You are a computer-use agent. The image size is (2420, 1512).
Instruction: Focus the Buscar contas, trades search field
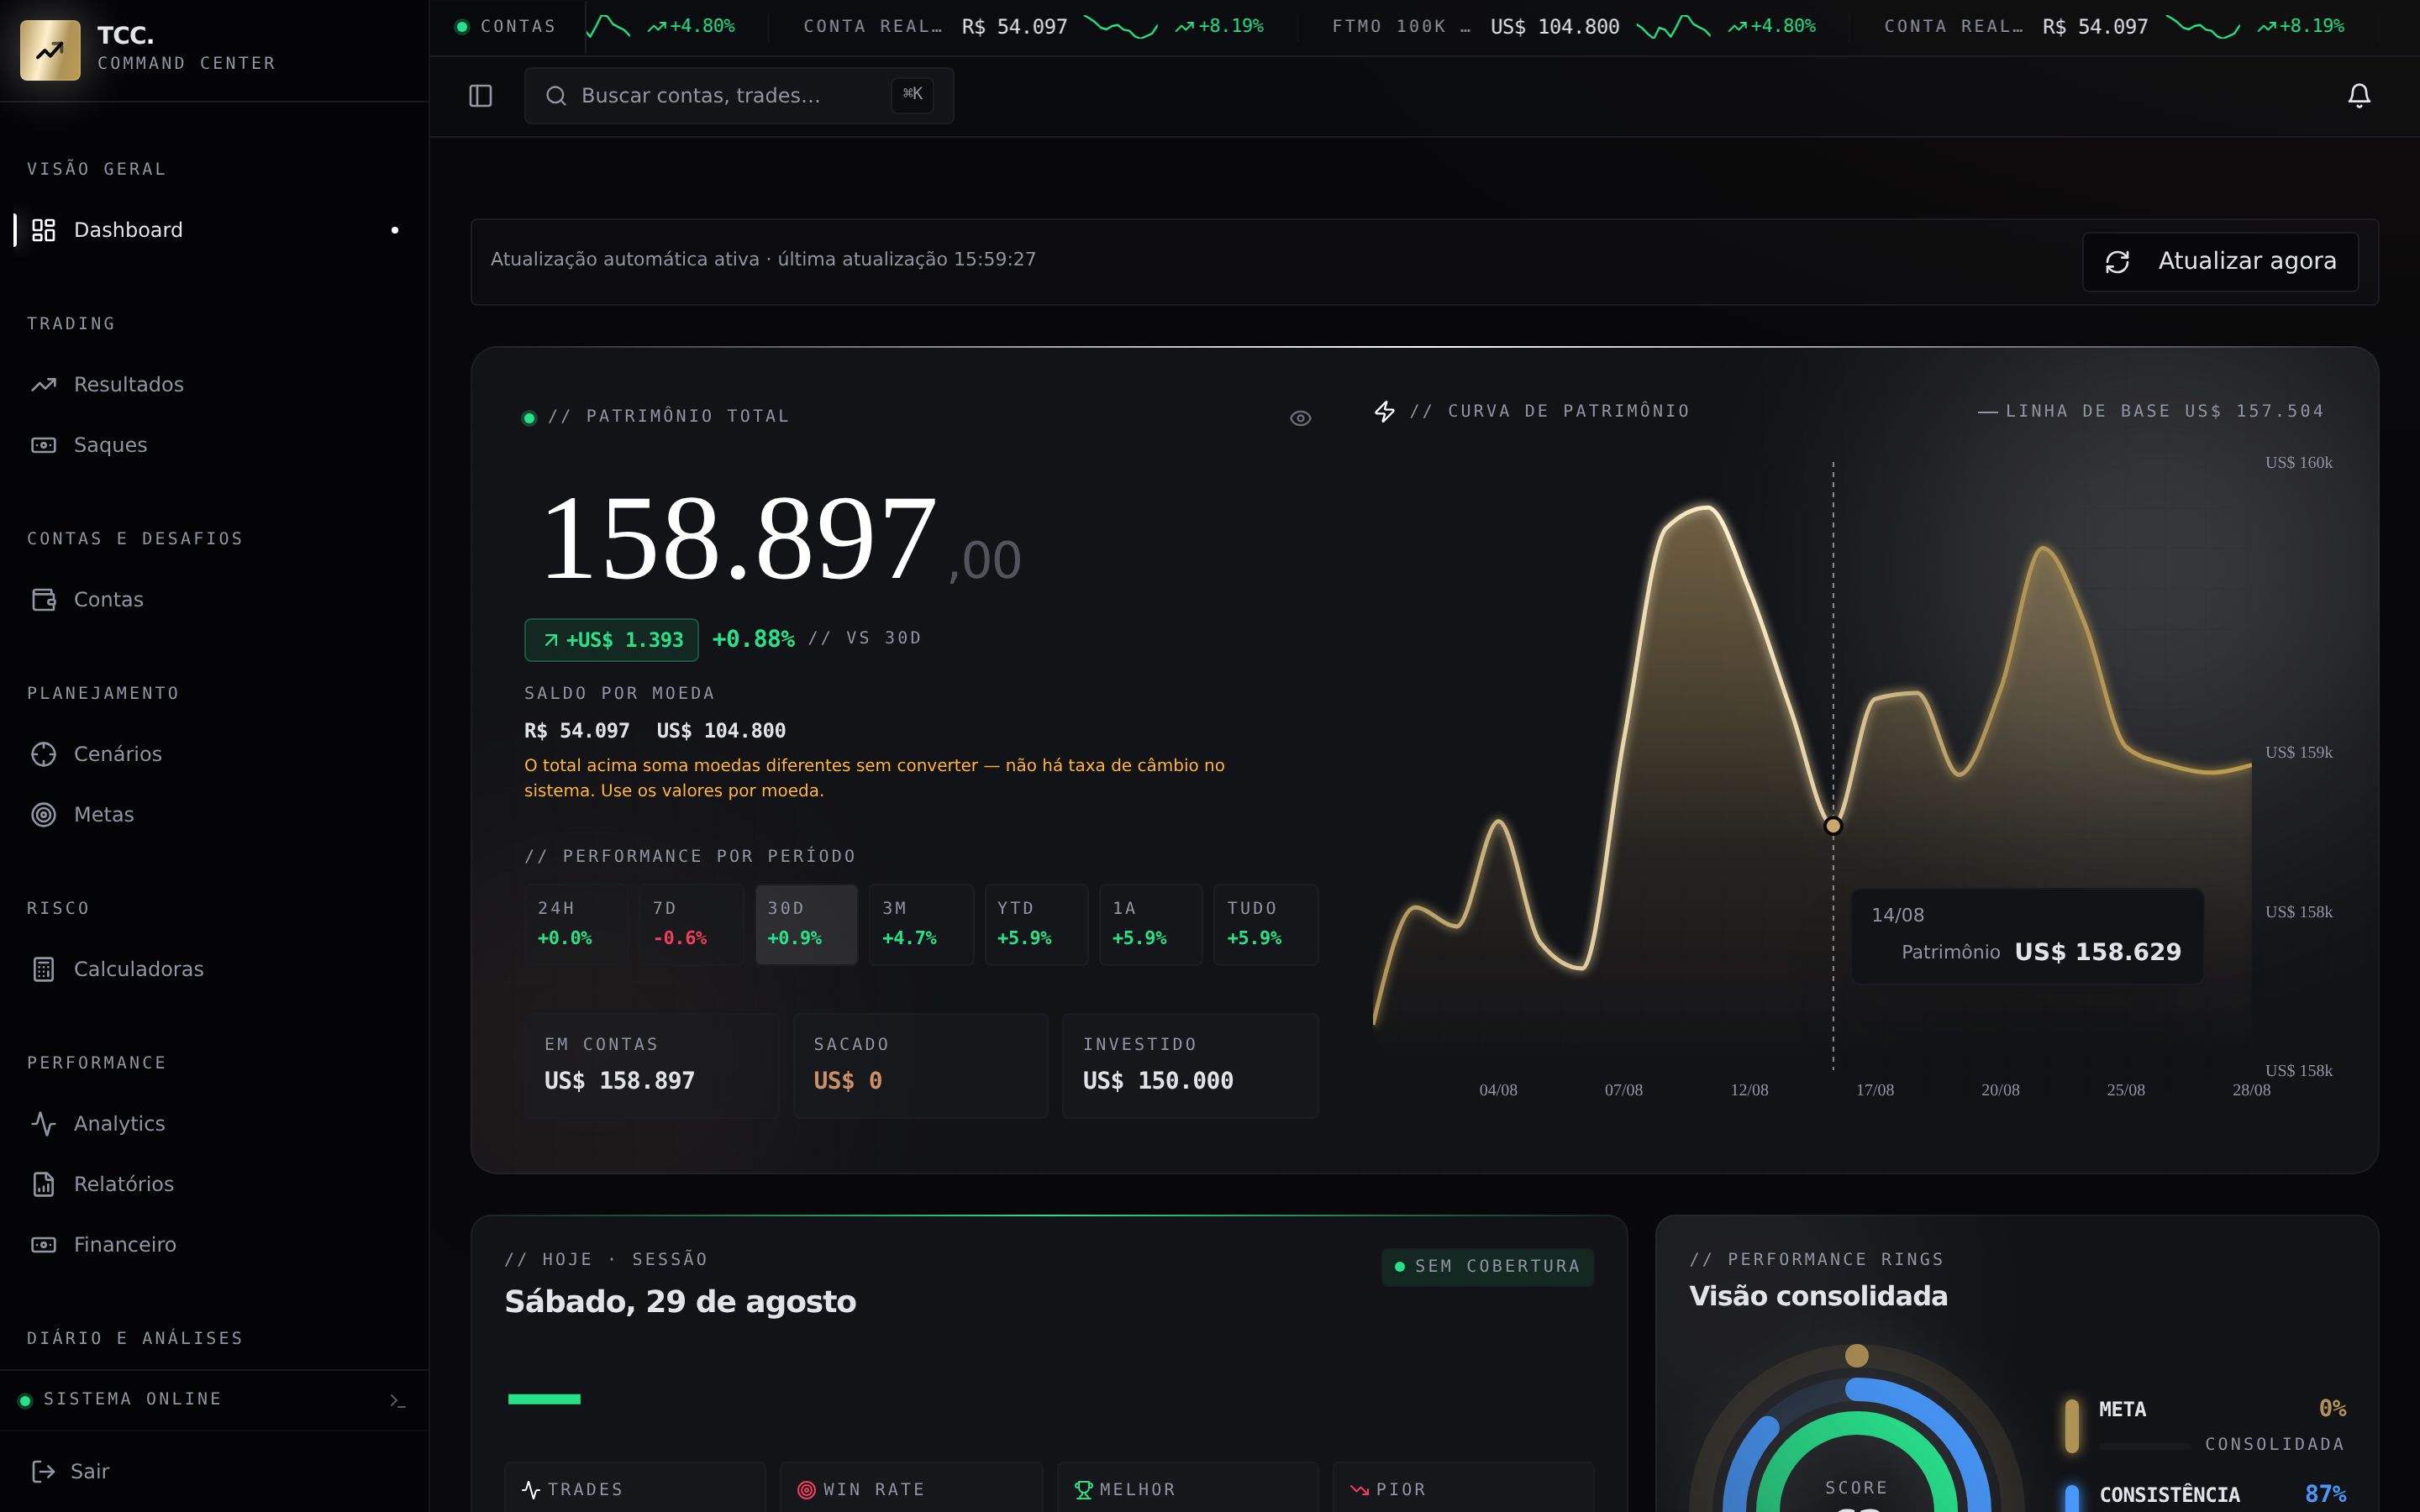(x=738, y=96)
